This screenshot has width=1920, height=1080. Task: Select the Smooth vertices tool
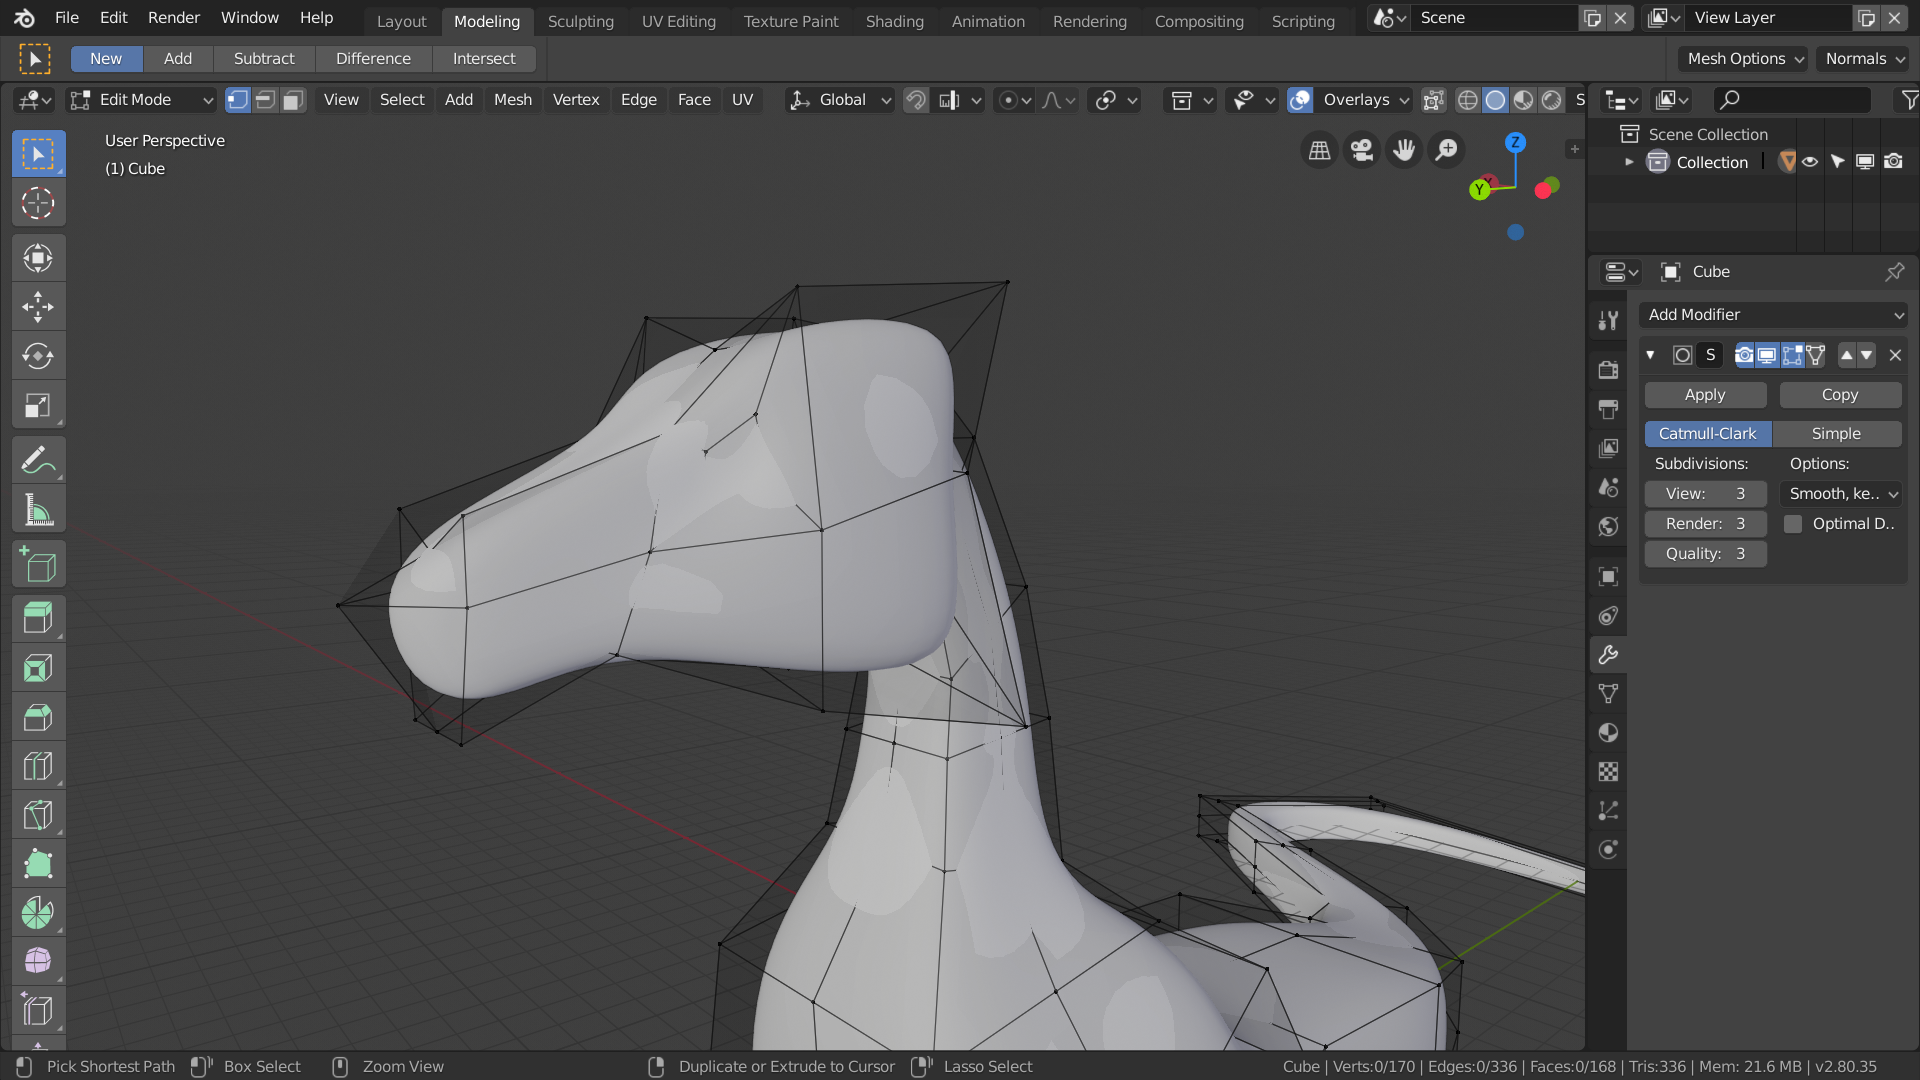tap(38, 962)
